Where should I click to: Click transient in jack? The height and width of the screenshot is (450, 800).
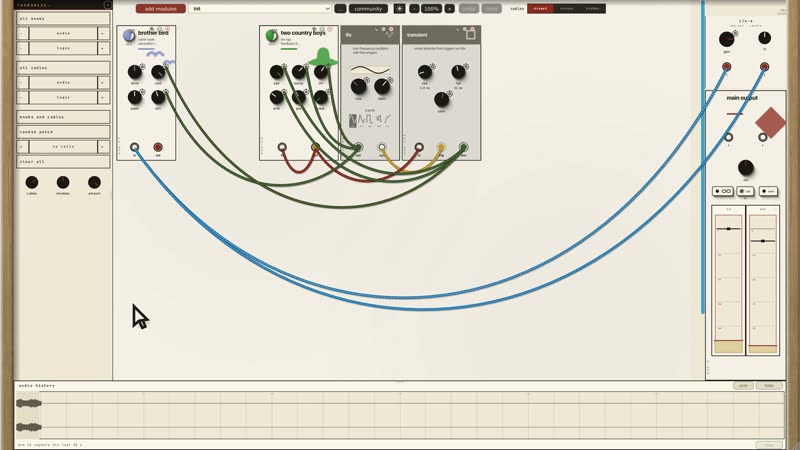pyautogui.click(x=419, y=147)
